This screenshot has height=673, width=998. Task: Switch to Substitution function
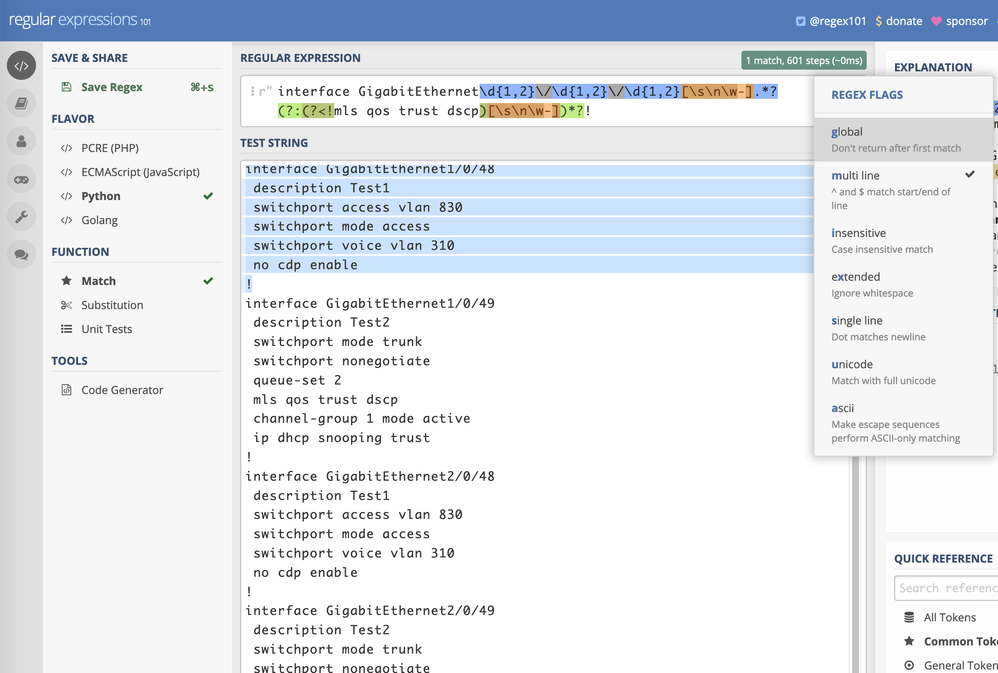(x=112, y=305)
